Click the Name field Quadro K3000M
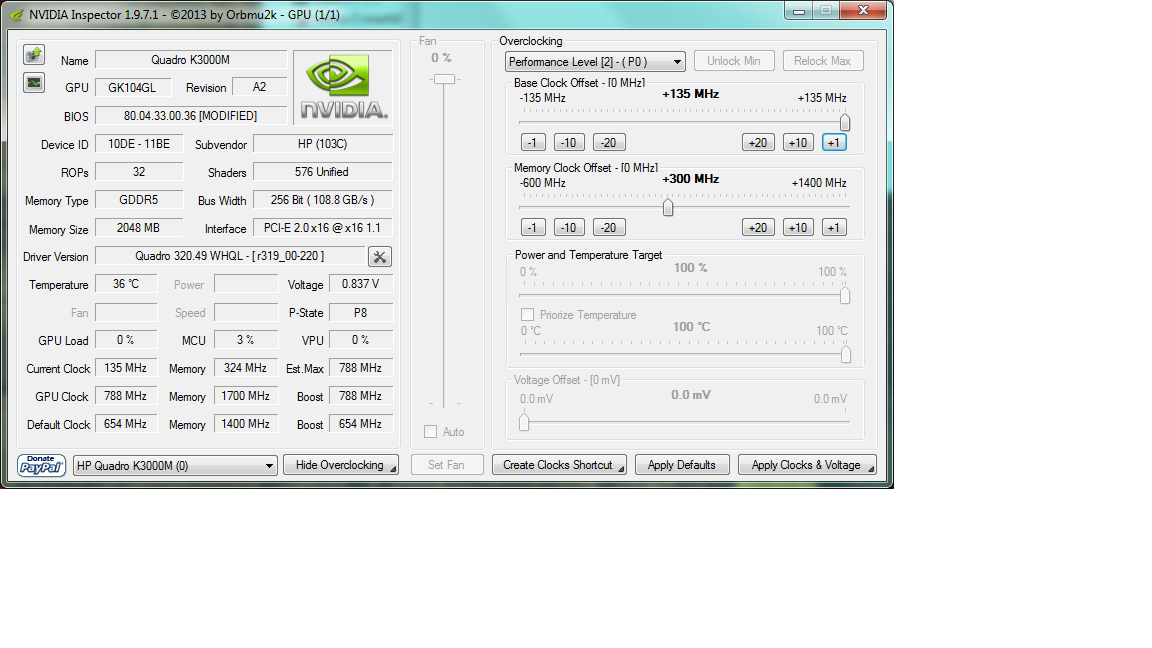 [191, 60]
